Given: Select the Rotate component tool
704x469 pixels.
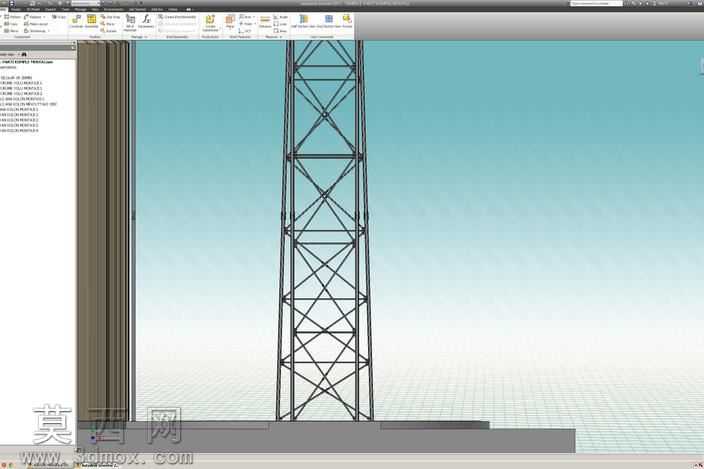Looking at the screenshot, I should (x=109, y=31).
